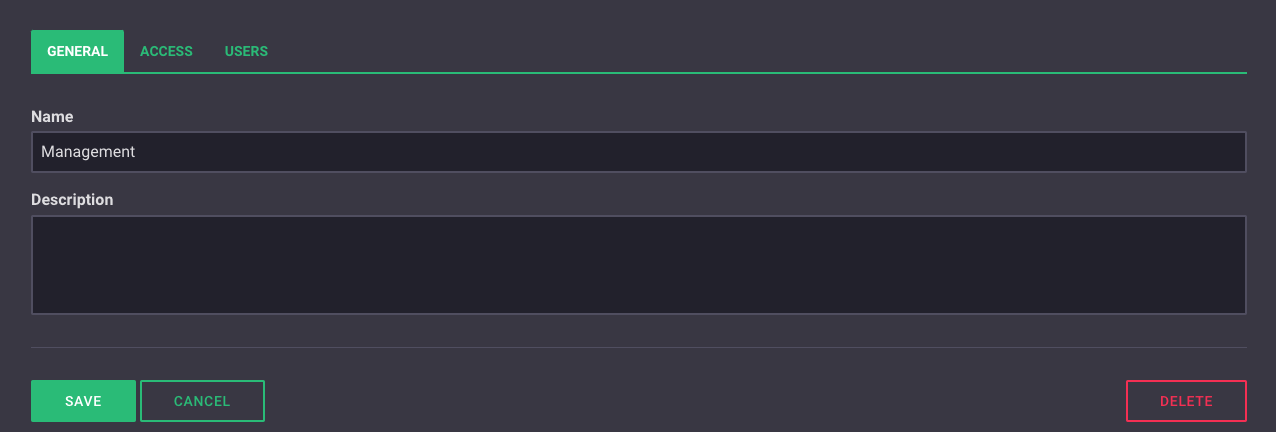This screenshot has height=432, width=1276.
Task: Discard changes using Cancel
Action: click(202, 401)
